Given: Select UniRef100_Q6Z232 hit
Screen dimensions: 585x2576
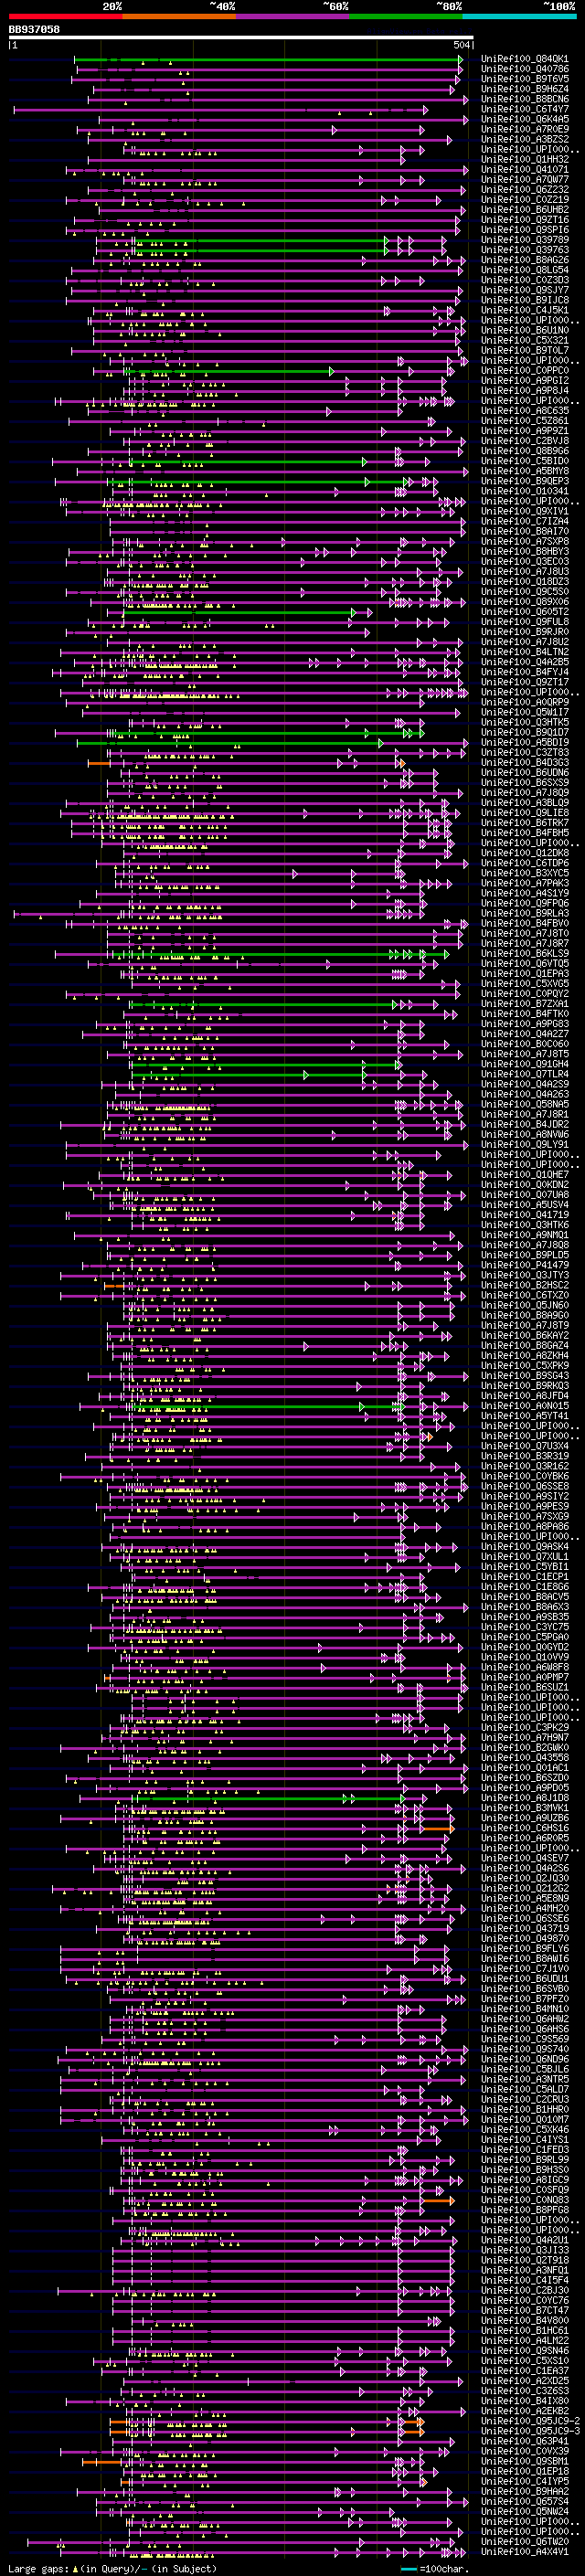Looking at the screenshot, I should click(524, 190).
